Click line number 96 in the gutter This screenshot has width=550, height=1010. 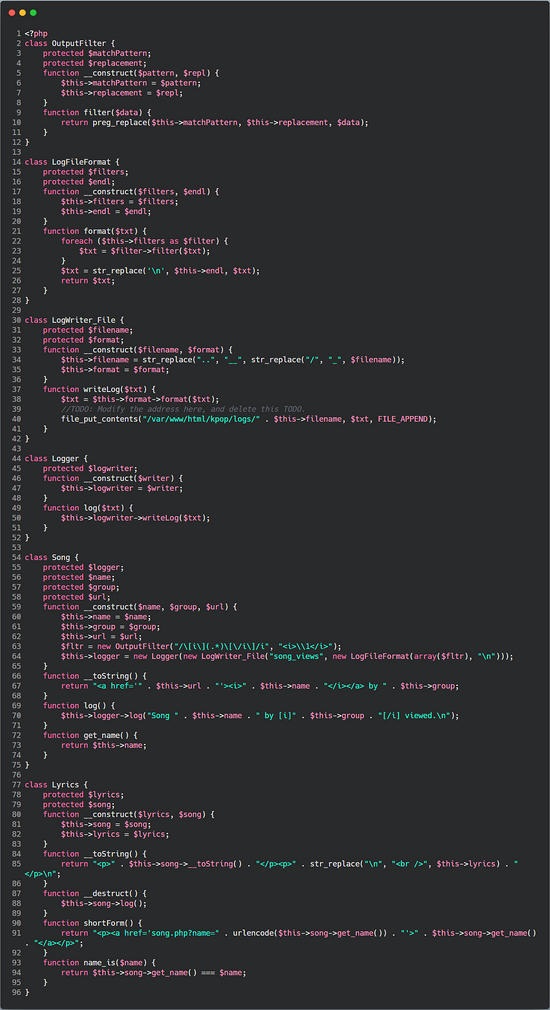click(x=17, y=993)
